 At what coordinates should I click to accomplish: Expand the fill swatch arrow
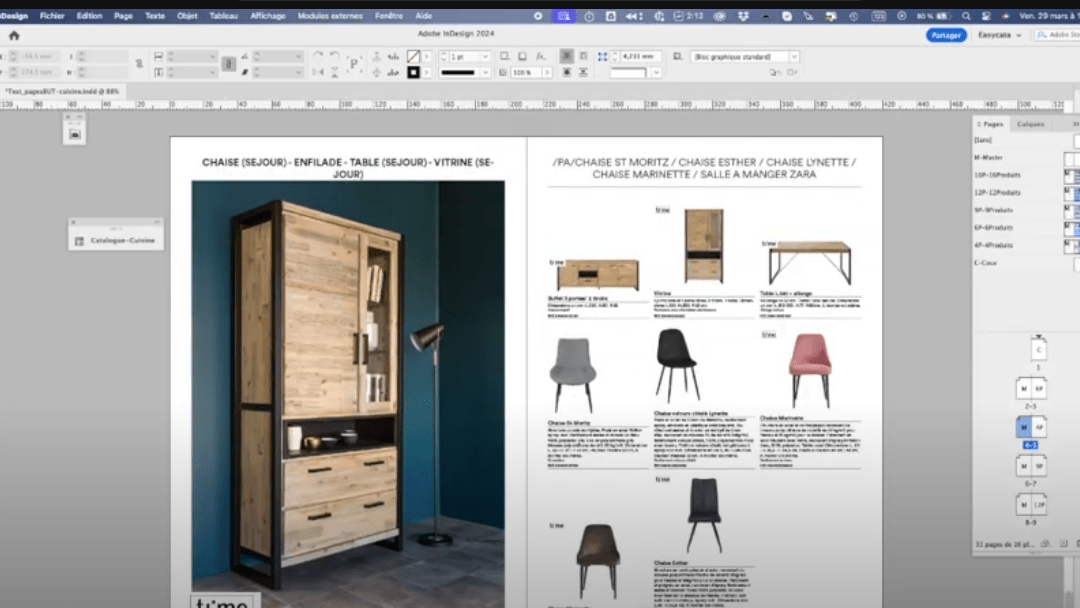(x=427, y=56)
